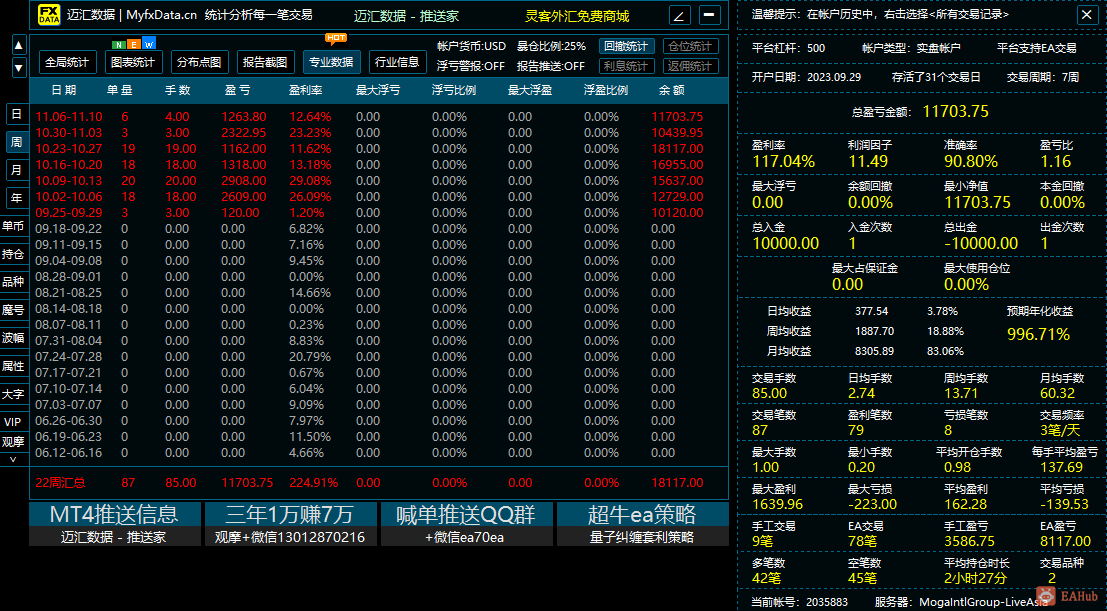Select the 专业数据 button
The image size is (1107, 611).
[x=331, y=62]
